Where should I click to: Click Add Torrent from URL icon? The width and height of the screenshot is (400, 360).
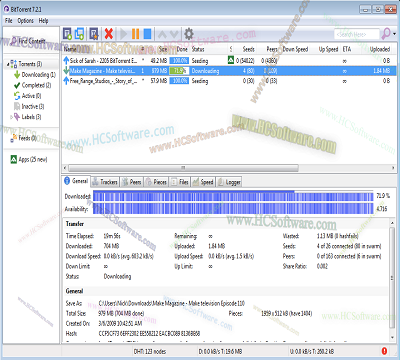coord(79,34)
